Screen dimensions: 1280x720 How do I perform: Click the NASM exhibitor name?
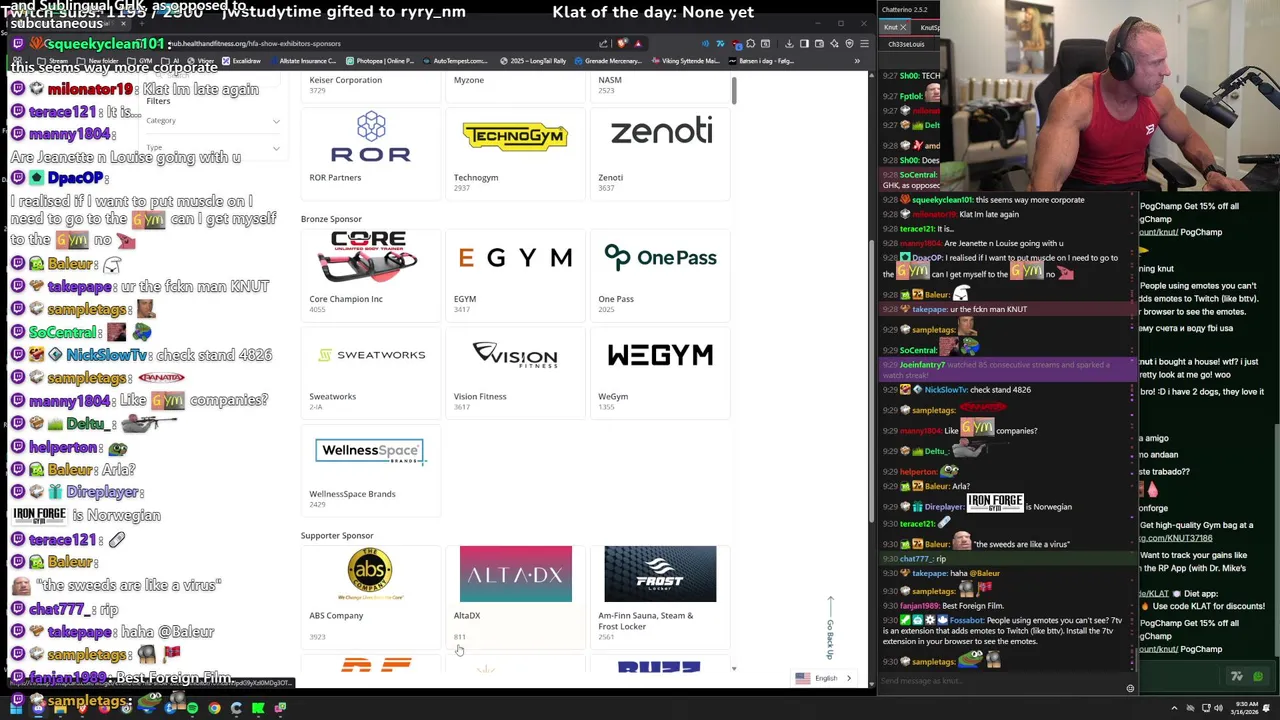(x=609, y=80)
